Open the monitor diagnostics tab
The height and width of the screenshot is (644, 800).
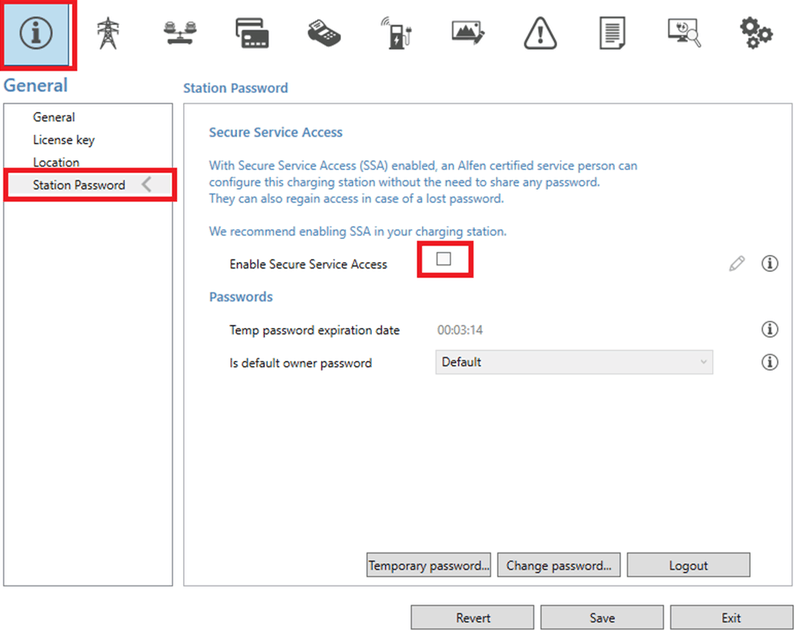point(684,34)
